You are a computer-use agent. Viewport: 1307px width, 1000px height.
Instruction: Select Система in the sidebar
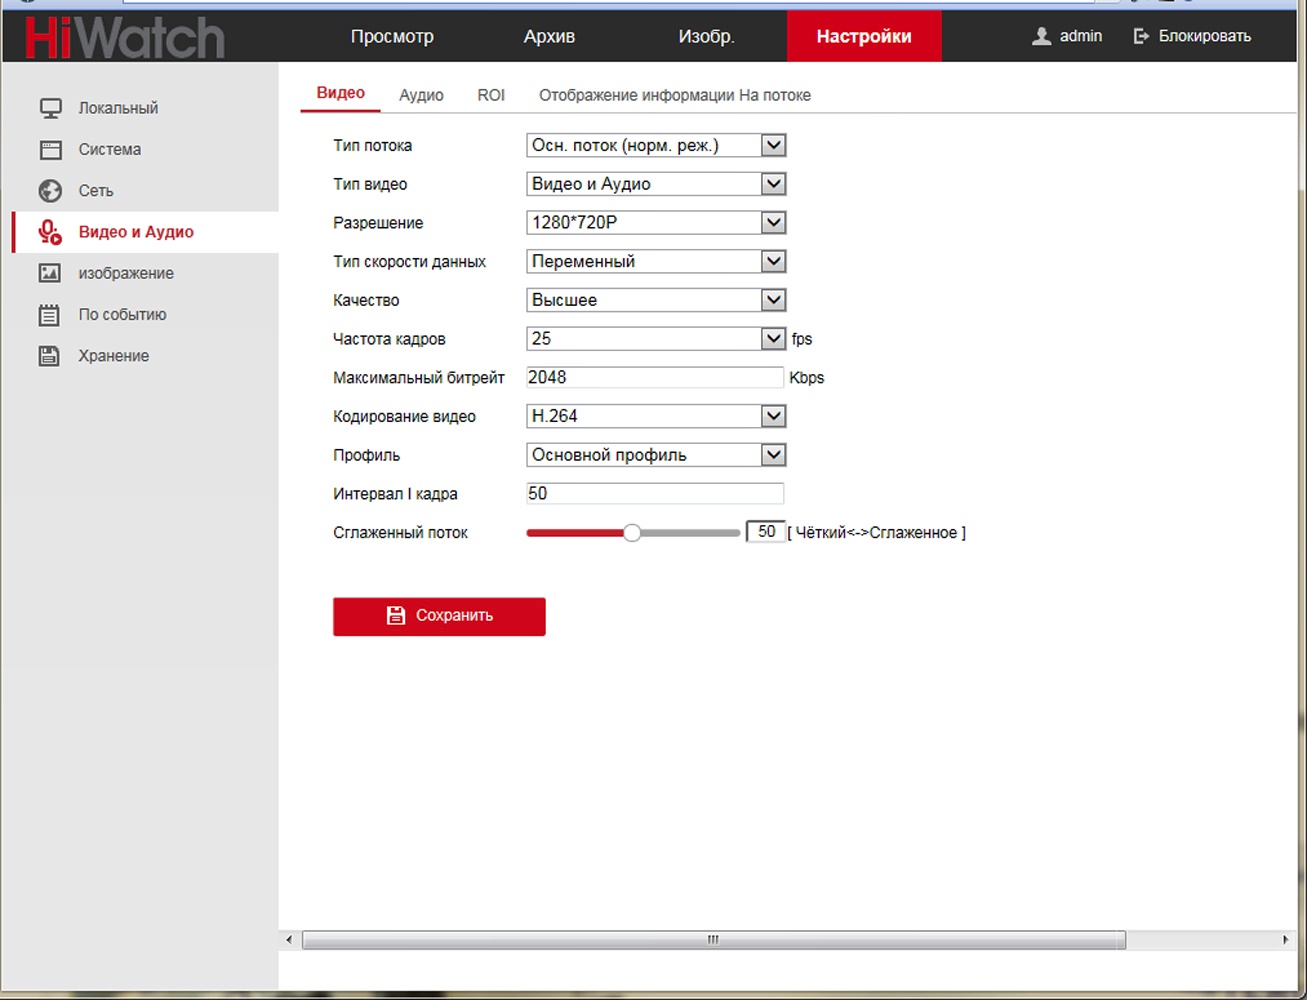coord(110,150)
